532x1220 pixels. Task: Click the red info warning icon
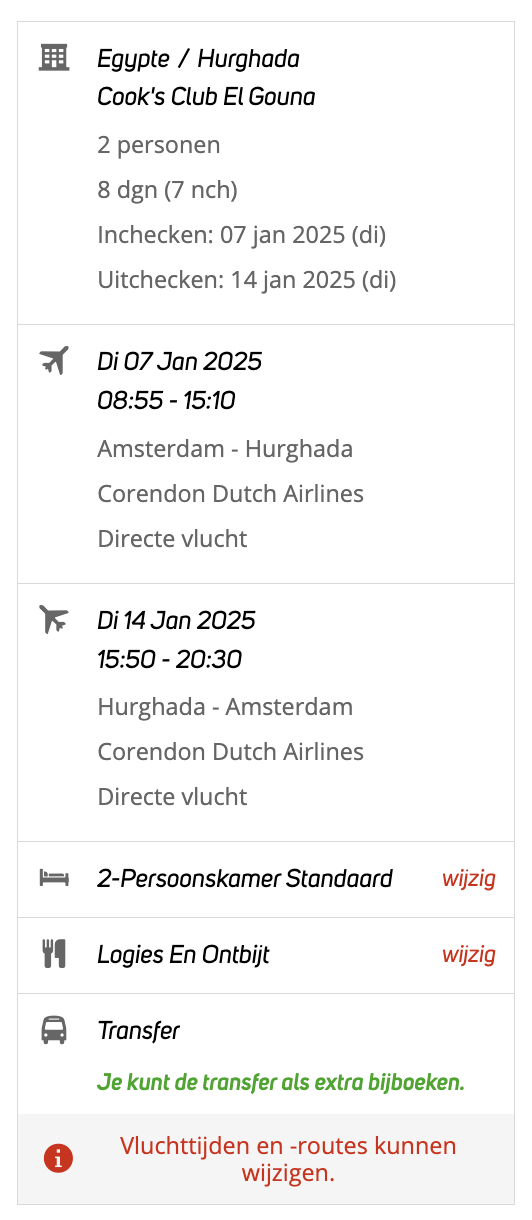pos(59,1158)
